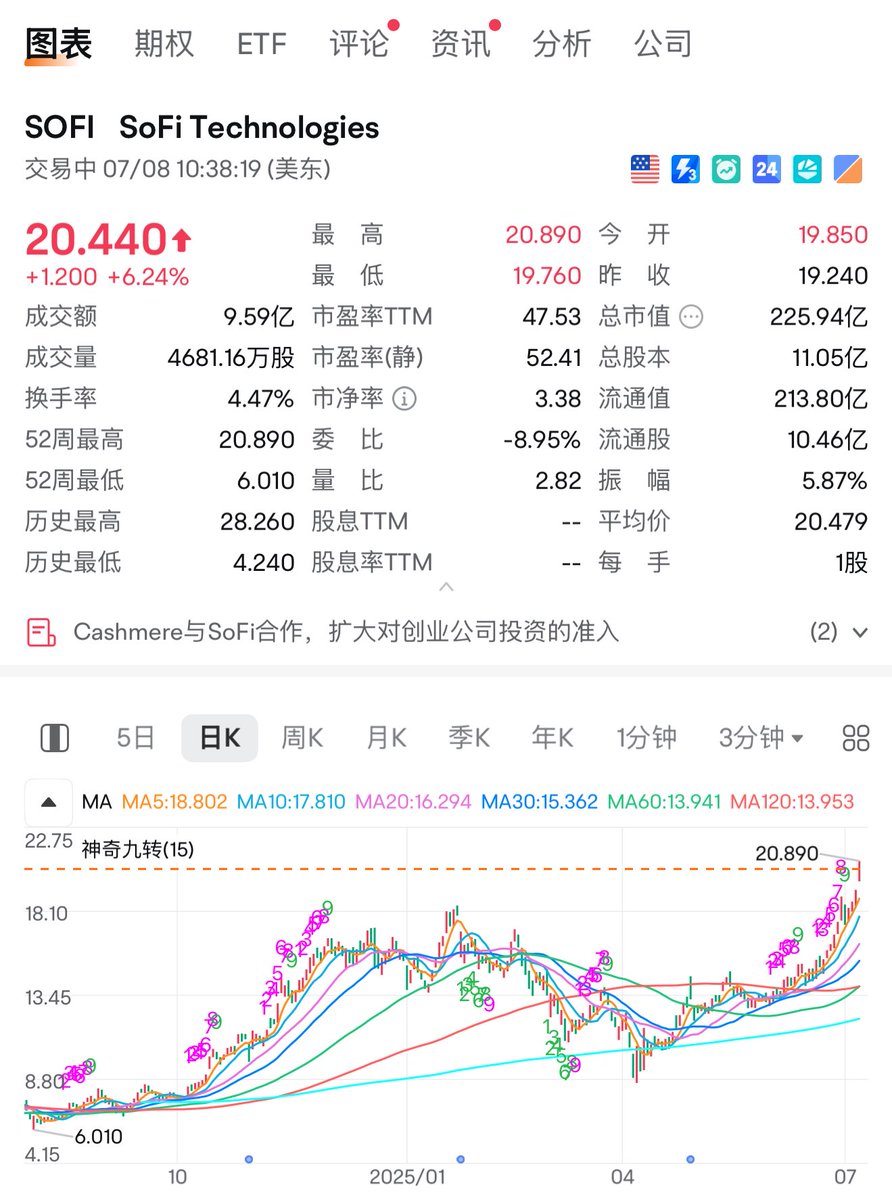Open the teal alarm clock icon

pos(726,169)
